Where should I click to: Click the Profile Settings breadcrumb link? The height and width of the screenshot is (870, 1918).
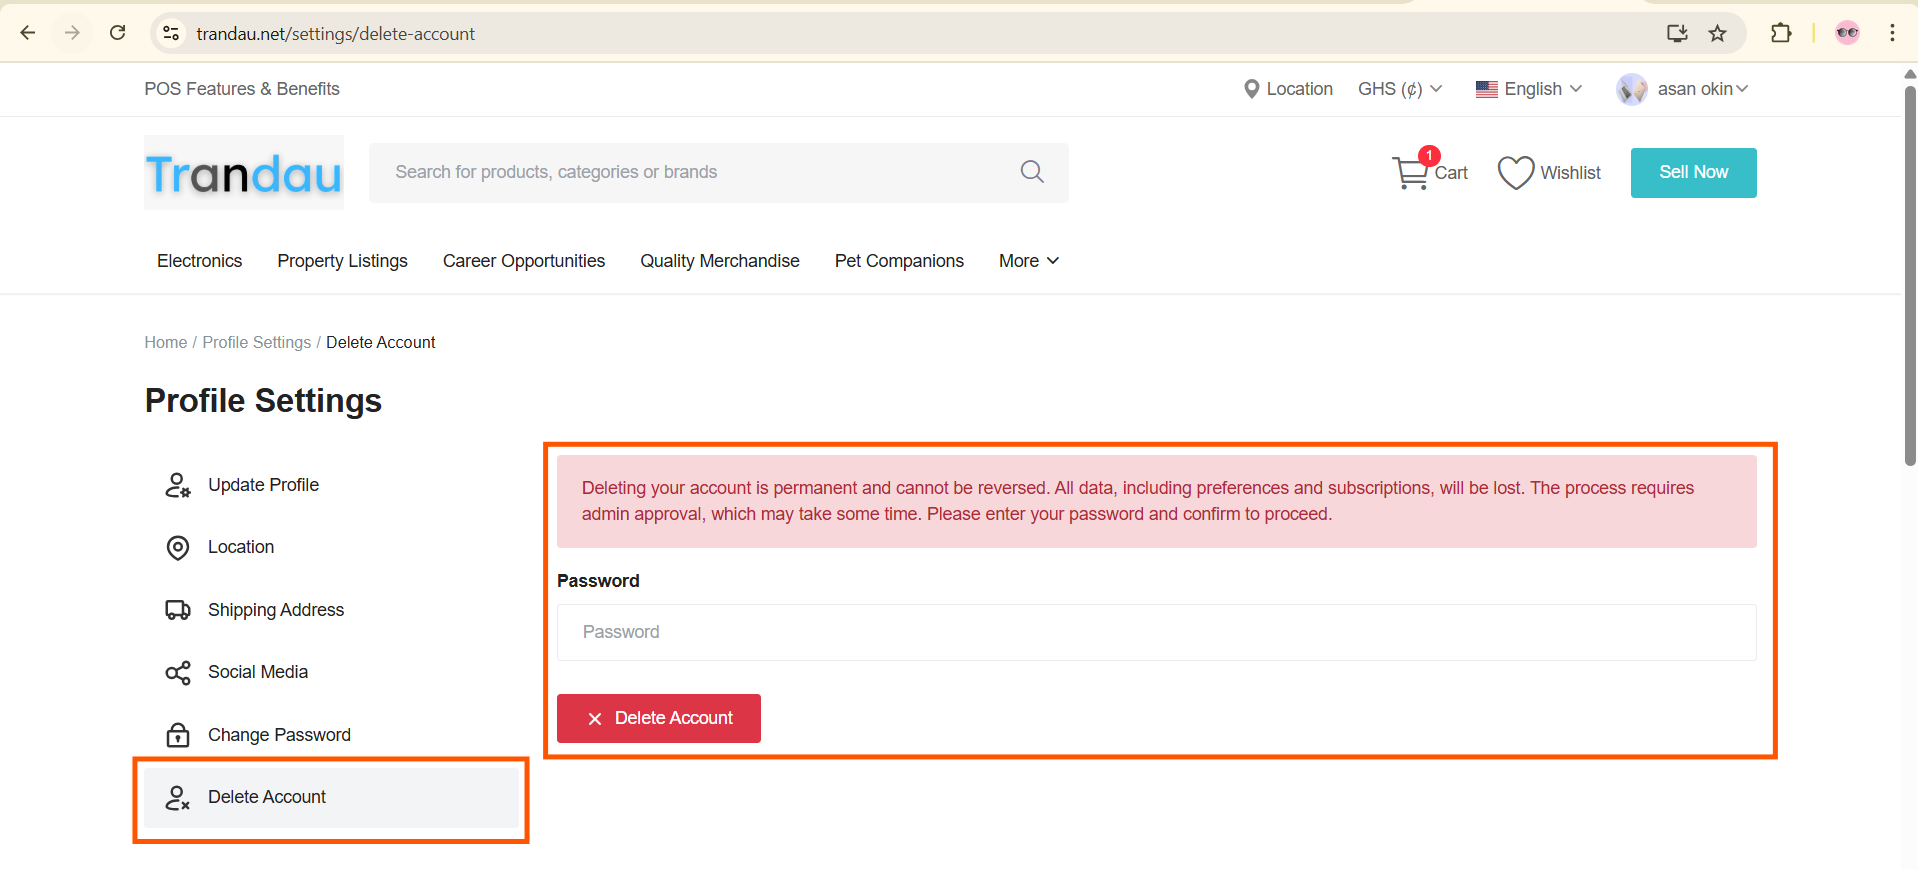point(257,342)
